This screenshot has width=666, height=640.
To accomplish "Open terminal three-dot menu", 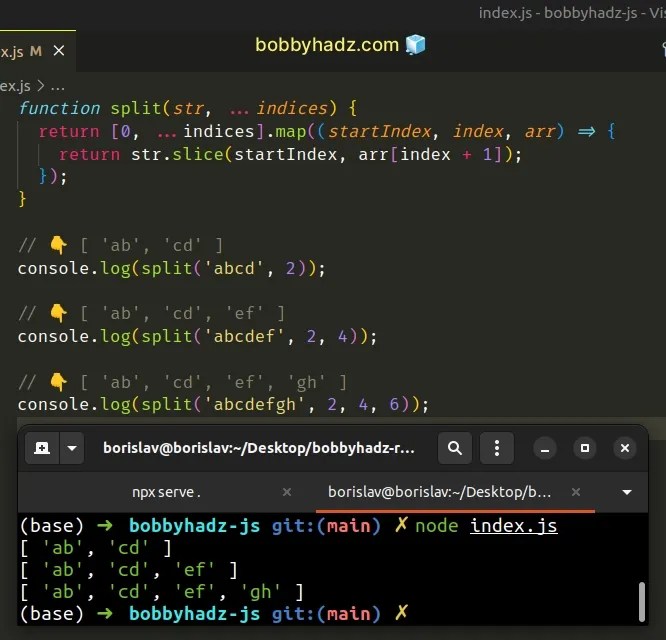I will pyautogui.click(x=497, y=448).
